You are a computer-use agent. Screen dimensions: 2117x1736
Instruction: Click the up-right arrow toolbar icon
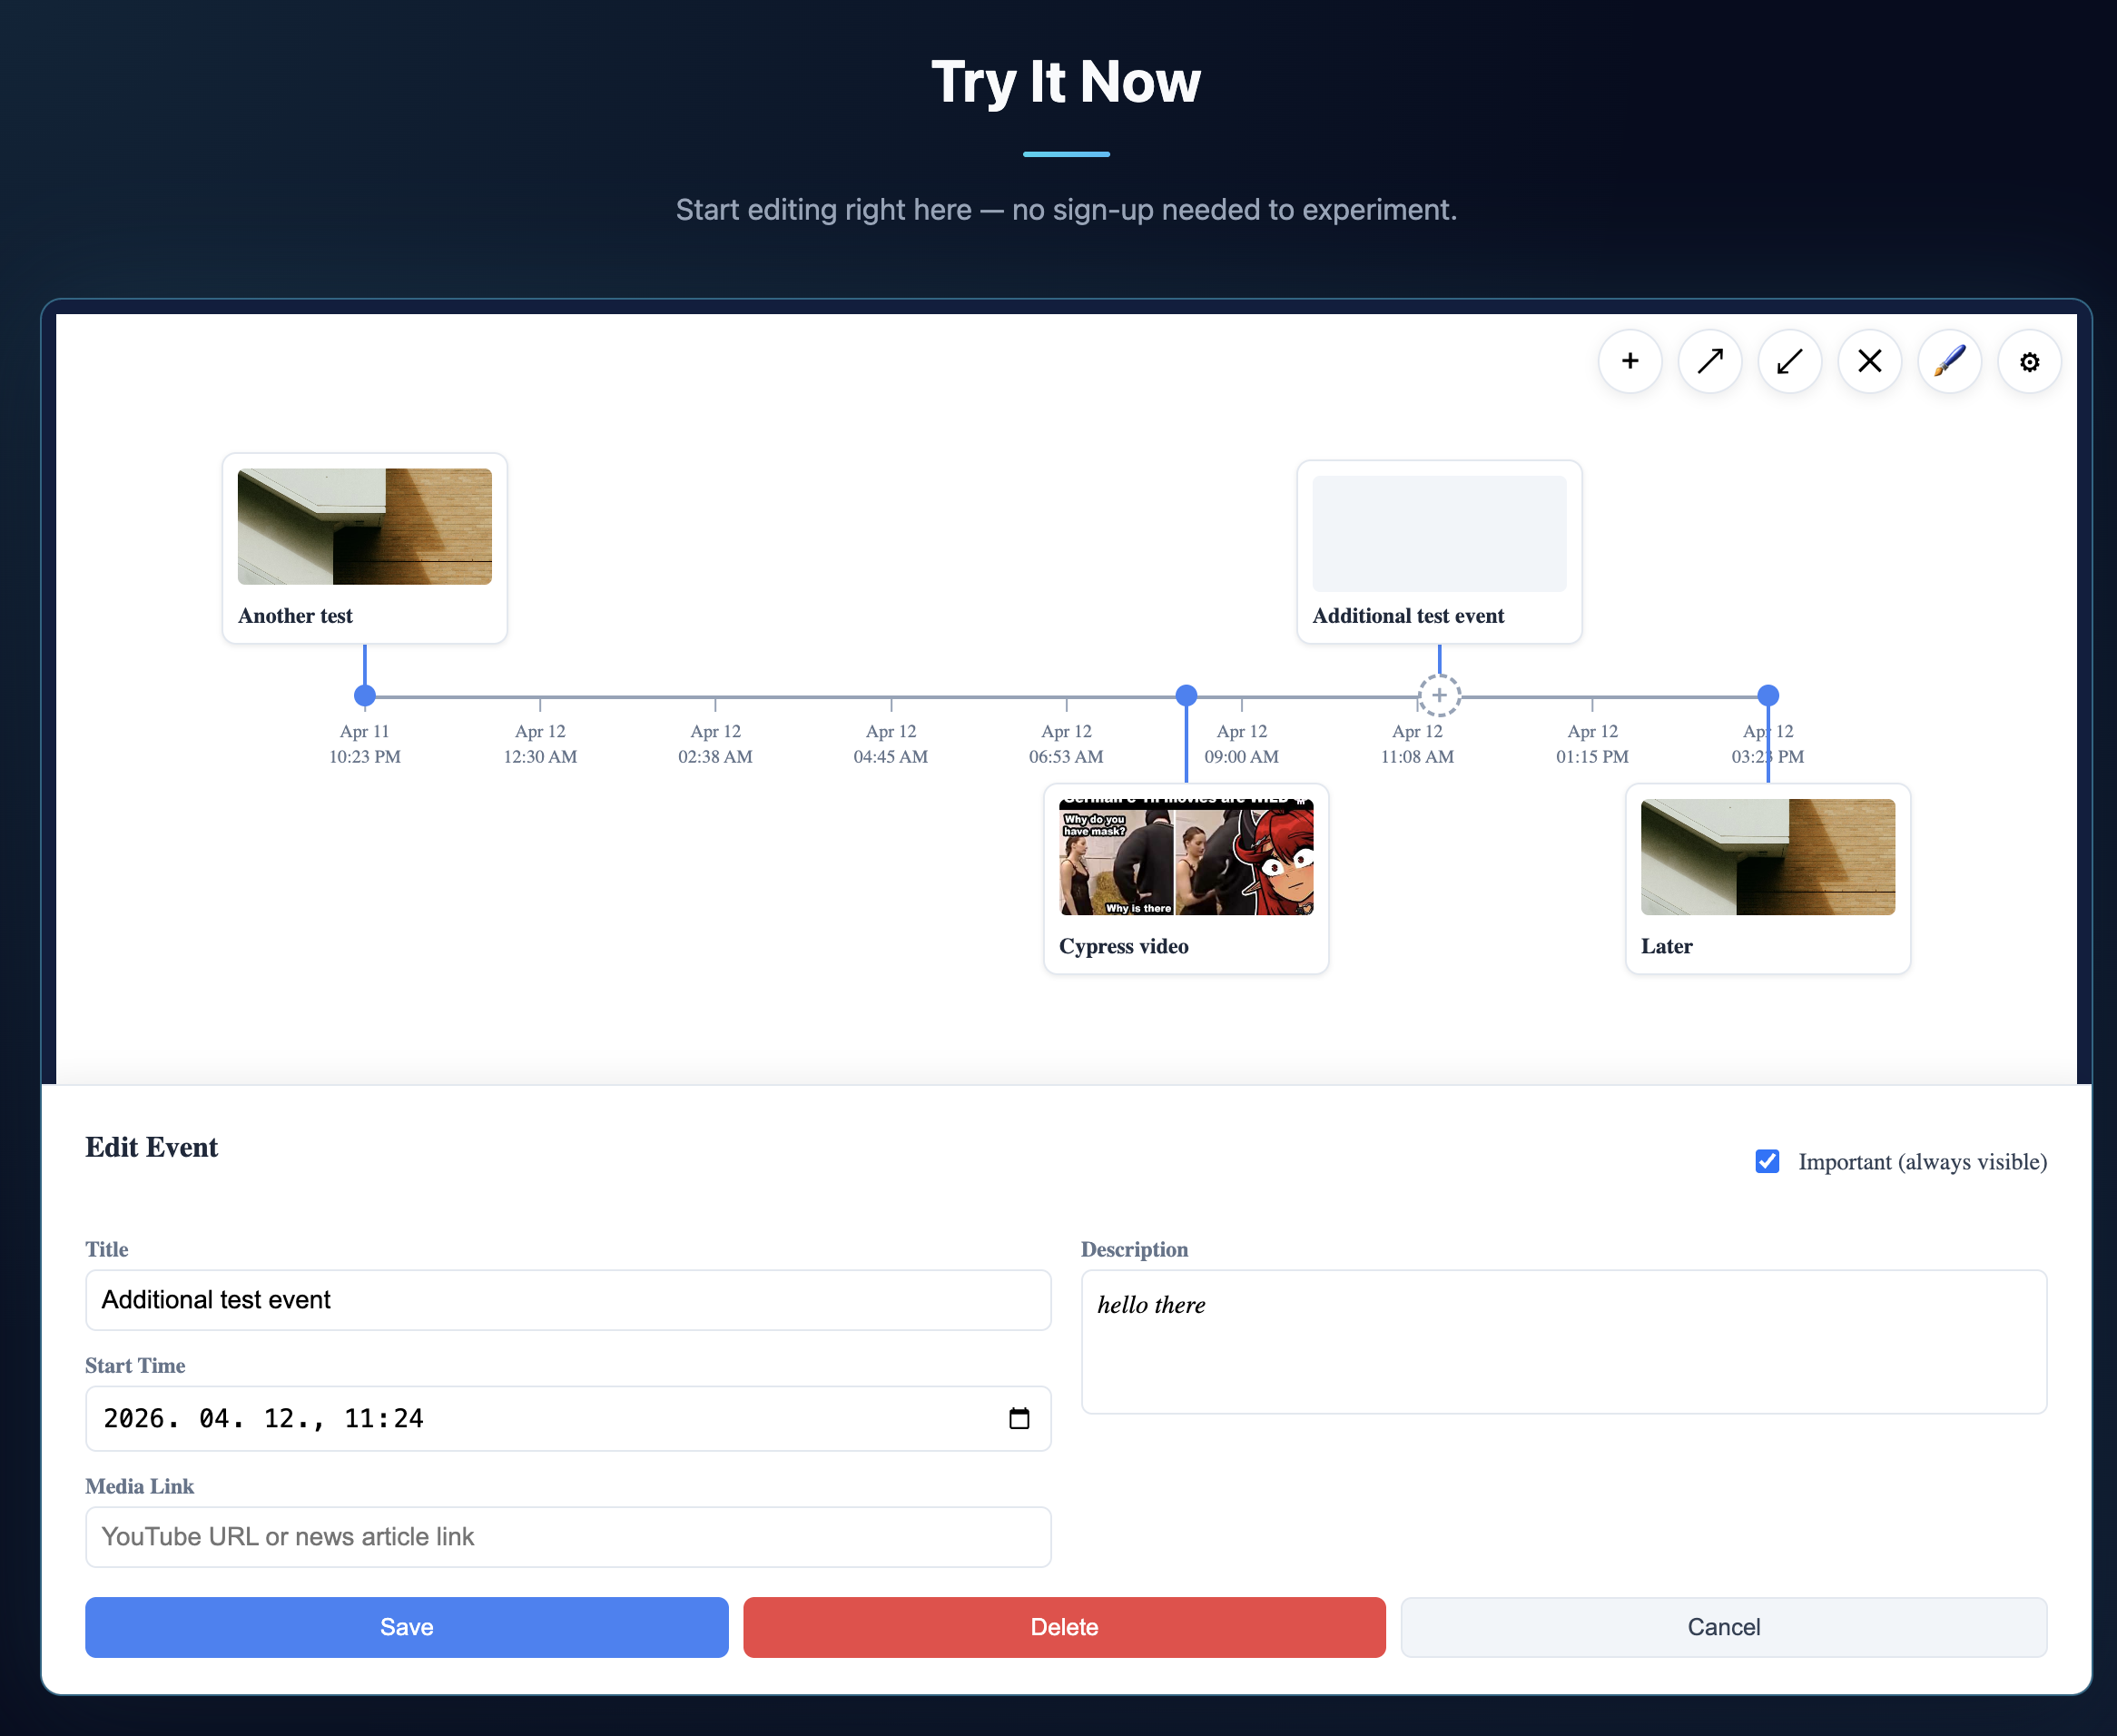[x=1710, y=361]
